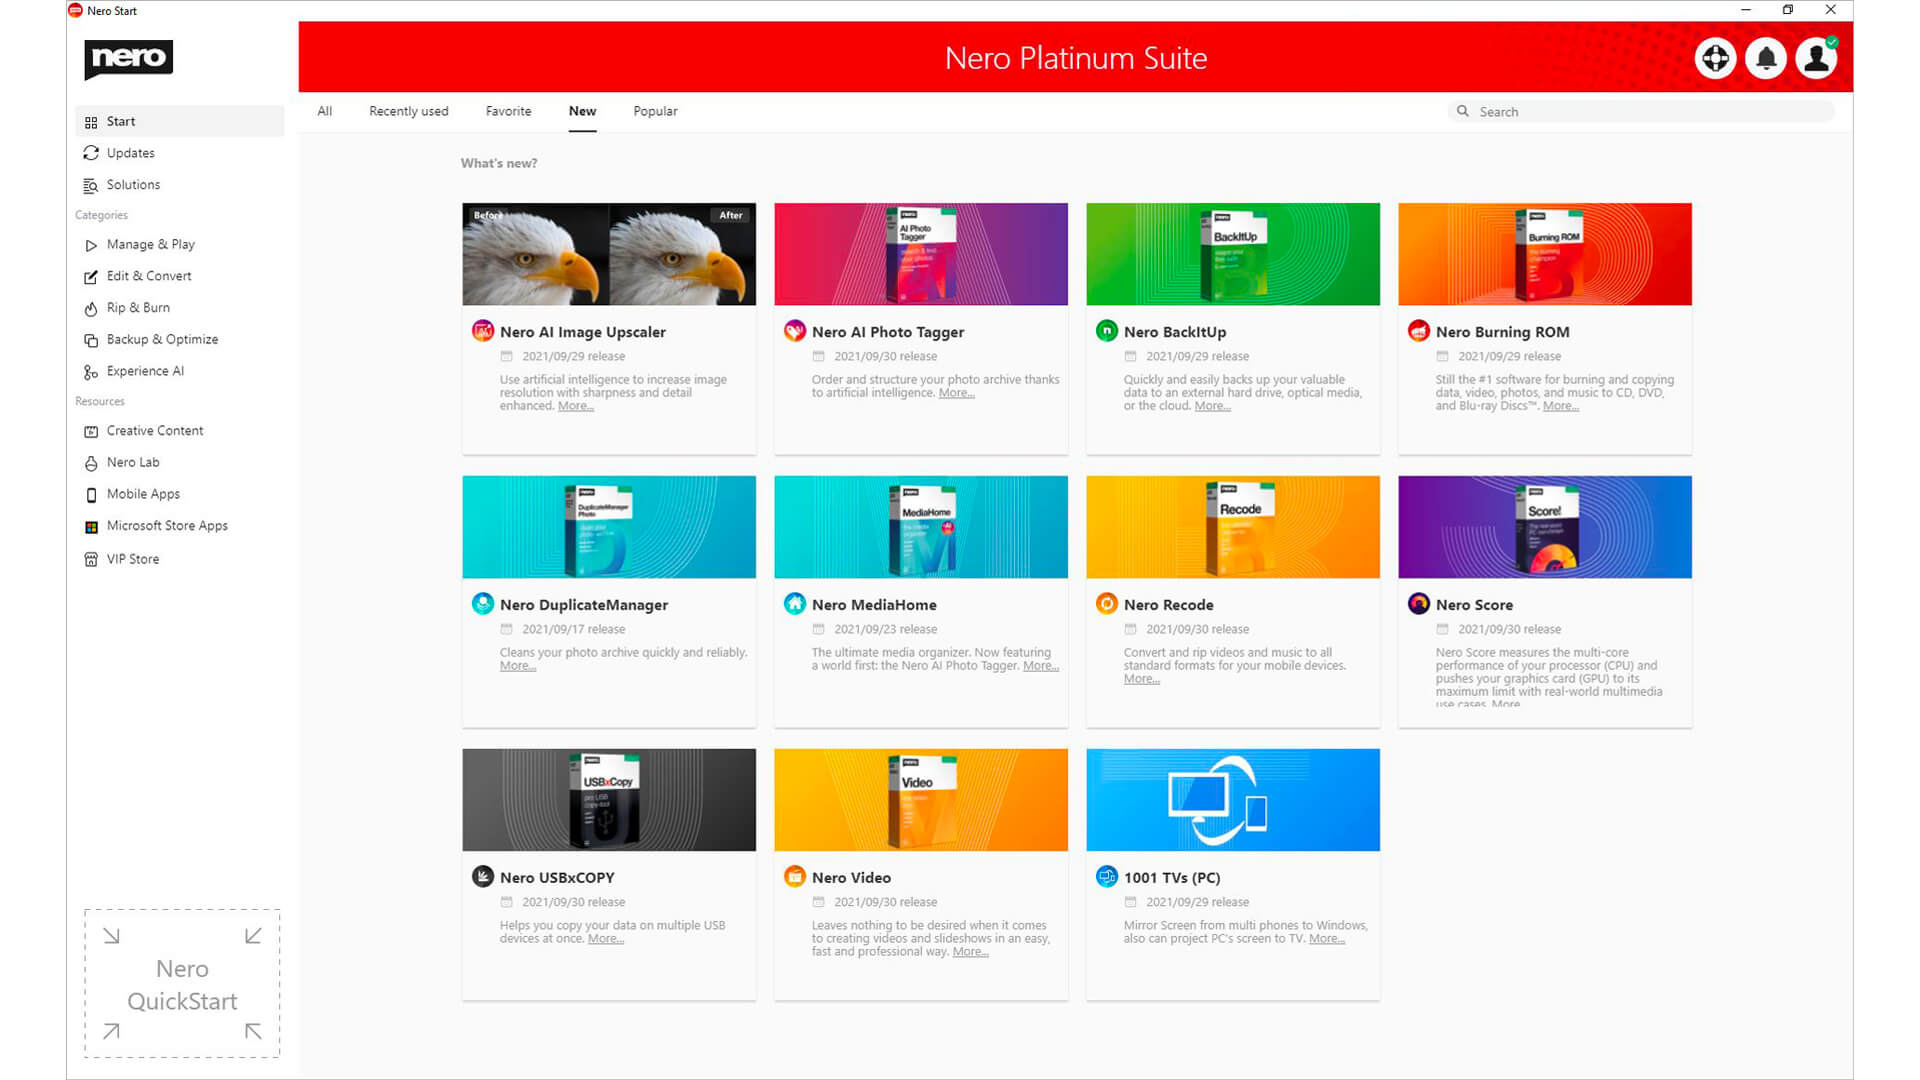Click the 1001 TVs (PC) app icon
Image resolution: width=1920 pixels, height=1080 pixels.
point(1107,877)
